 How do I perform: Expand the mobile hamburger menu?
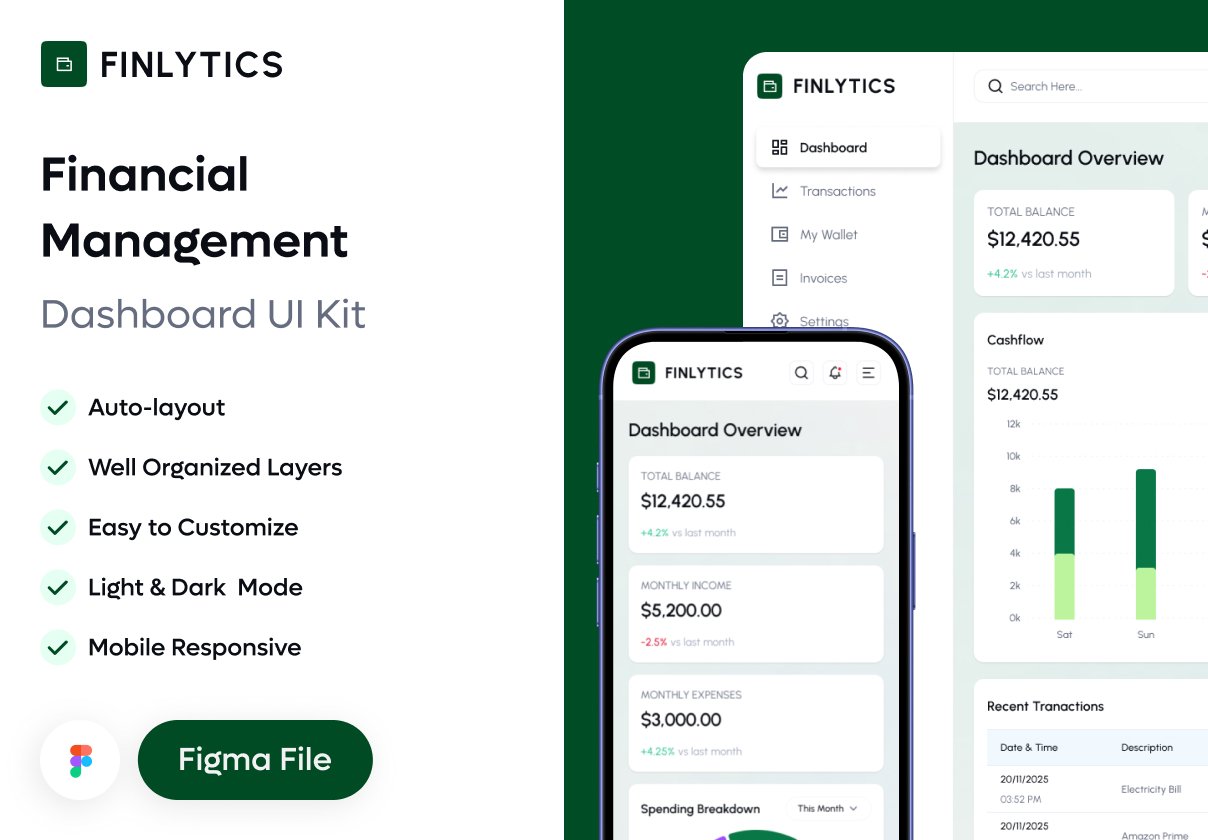(x=868, y=372)
